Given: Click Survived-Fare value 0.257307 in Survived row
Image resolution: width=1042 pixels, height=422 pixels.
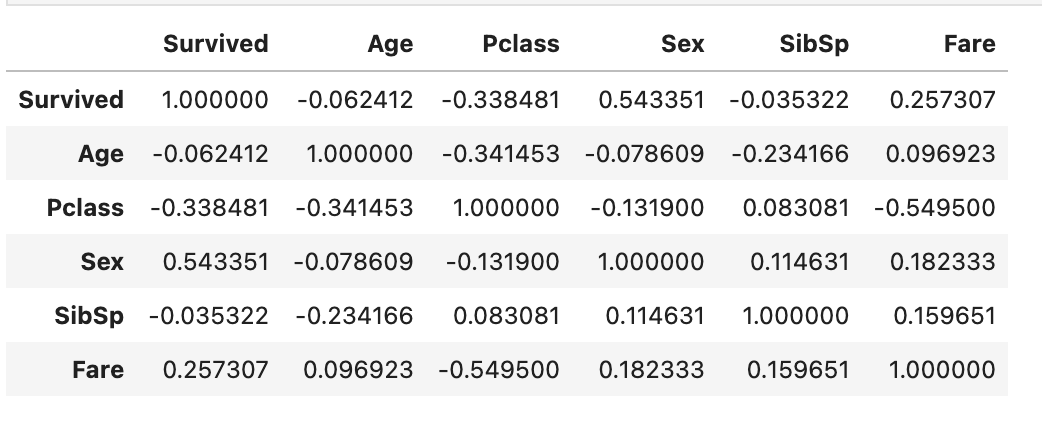Looking at the screenshot, I should coord(941,100).
